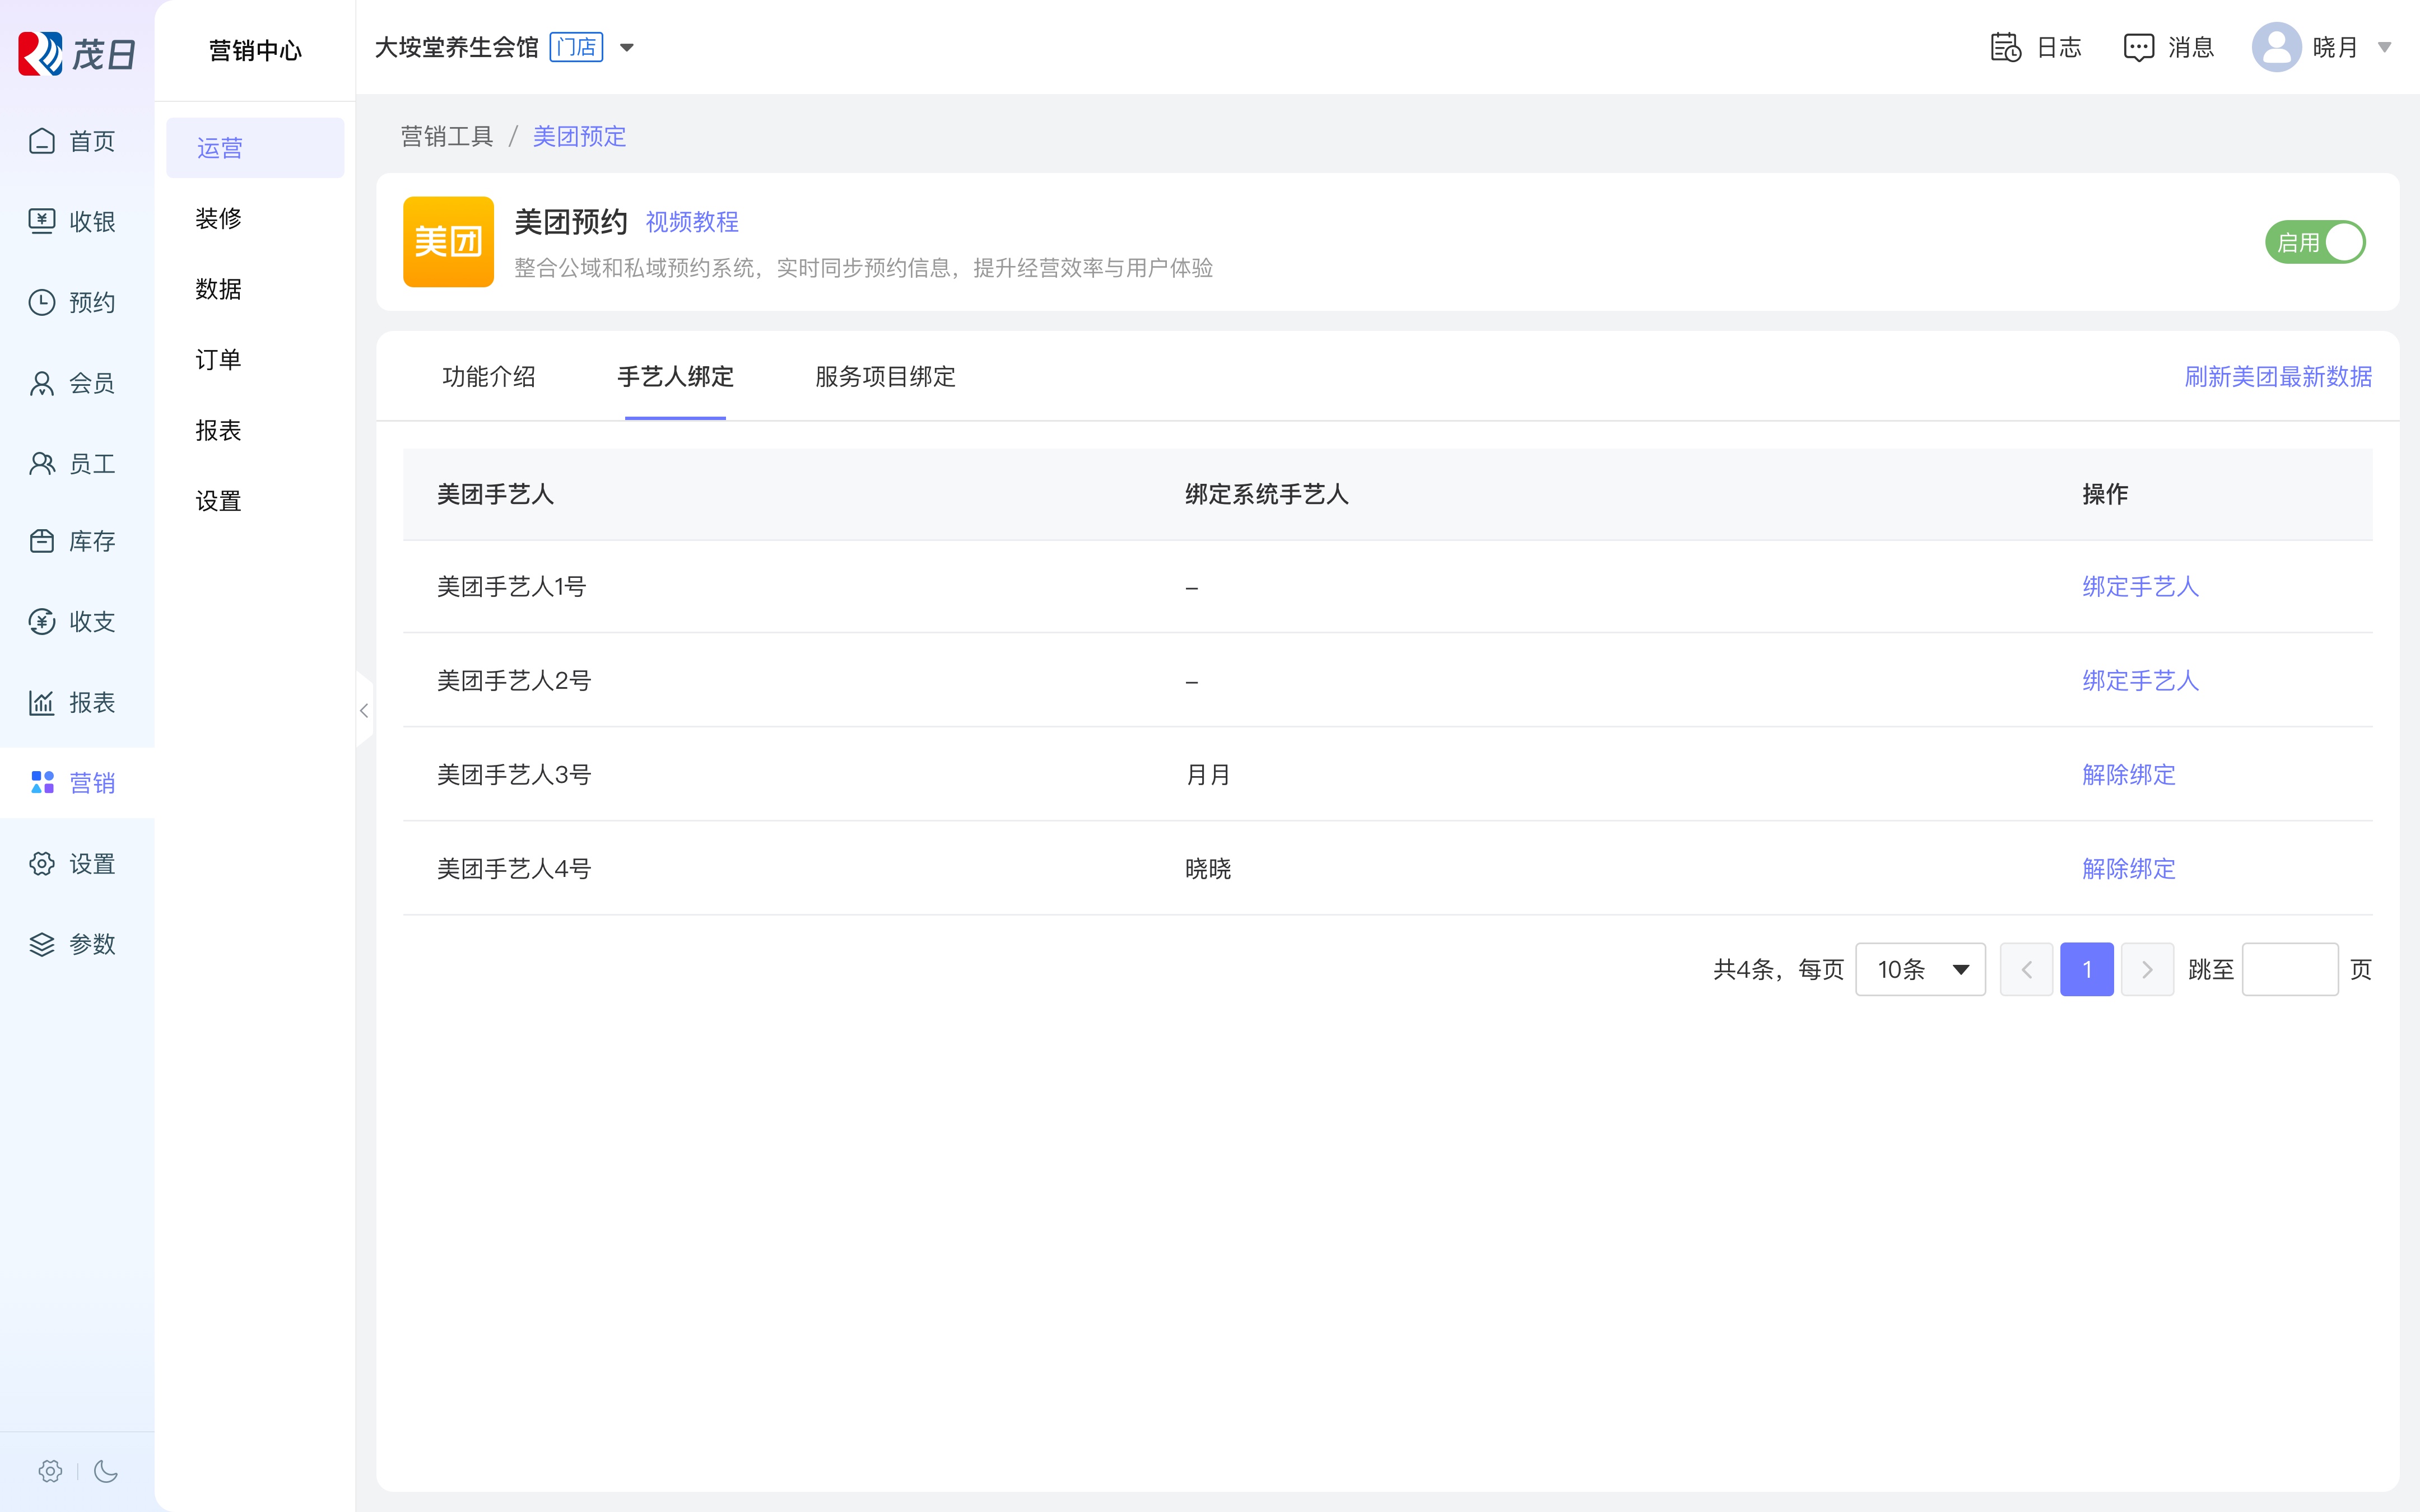Switch to the 服务项目绑定 tab
The height and width of the screenshot is (1512, 2420).
[x=885, y=377]
